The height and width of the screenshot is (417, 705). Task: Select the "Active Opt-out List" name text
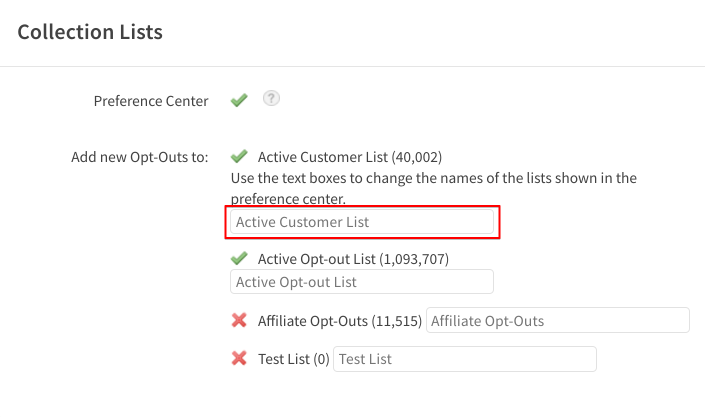click(x=317, y=259)
